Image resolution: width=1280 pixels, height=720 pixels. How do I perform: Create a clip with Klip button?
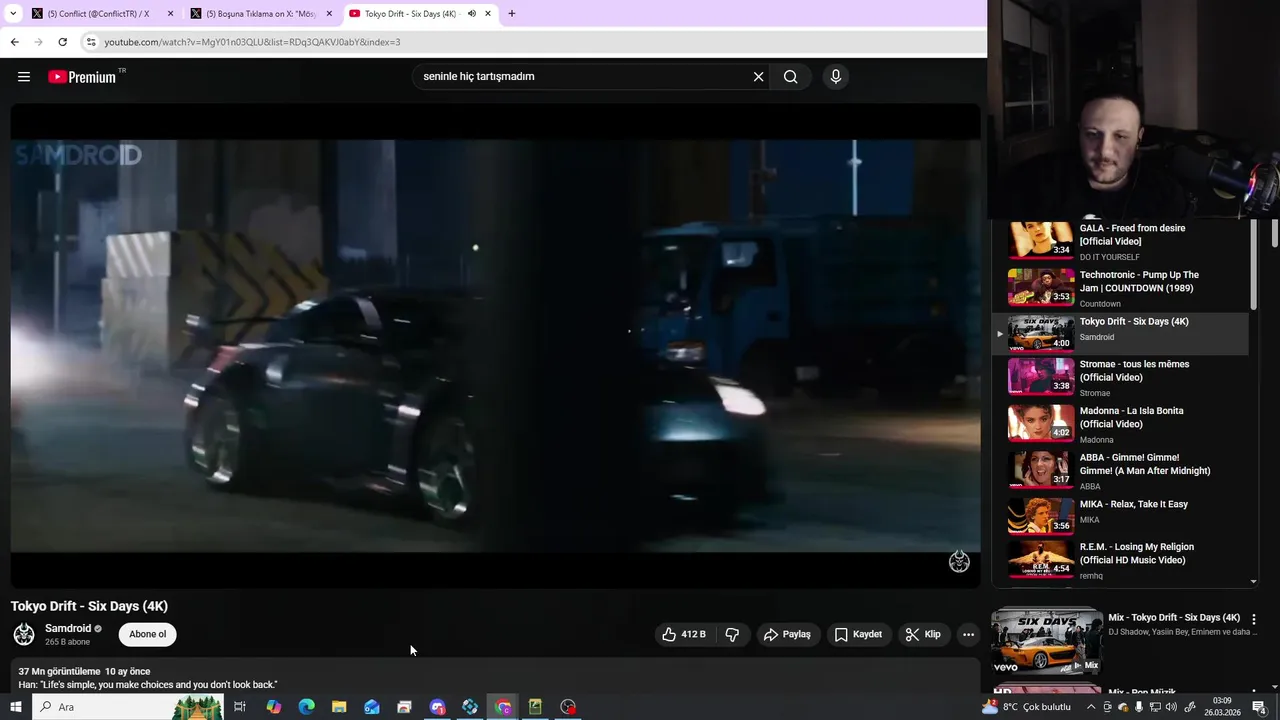[x=923, y=634]
